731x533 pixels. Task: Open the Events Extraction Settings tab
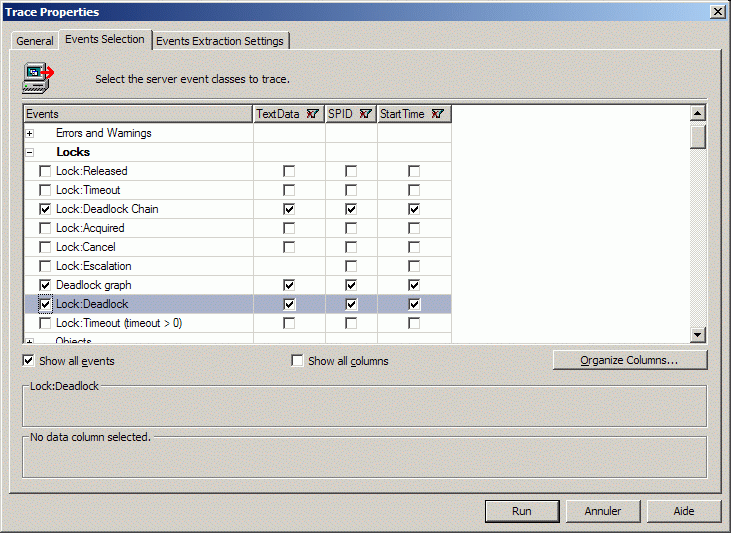coord(221,41)
